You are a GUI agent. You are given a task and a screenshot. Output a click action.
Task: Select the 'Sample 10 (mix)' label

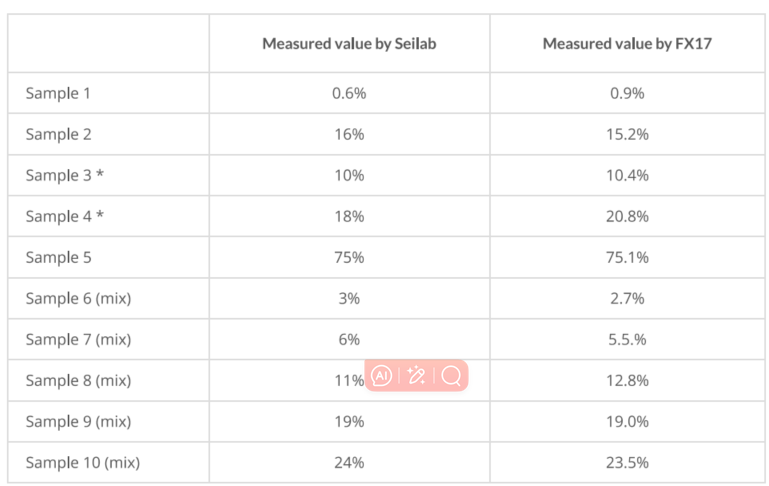coord(83,462)
